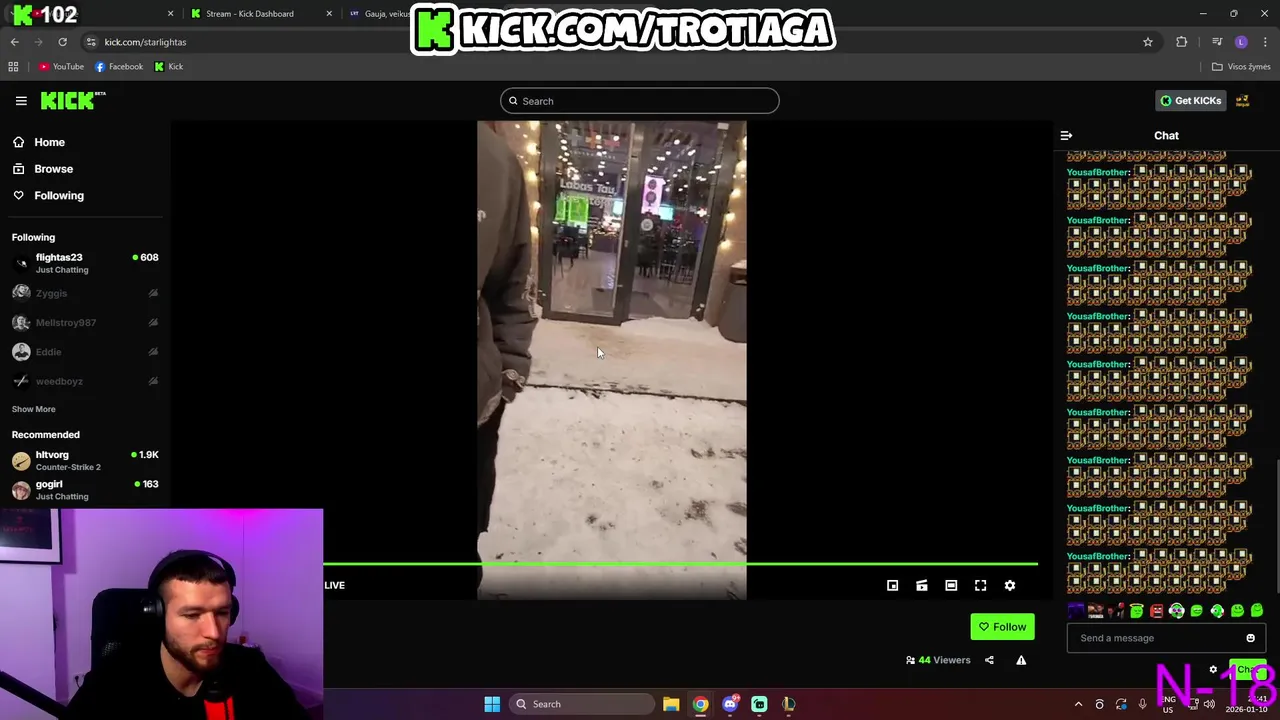The image size is (1280, 720).
Task: Open Chrome profile avatar
Action: click(x=1241, y=42)
